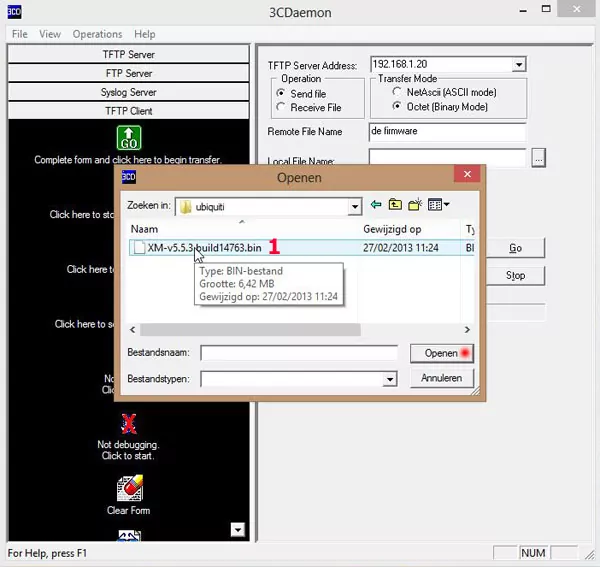
Task: Click the Annuleren button
Action: 440,378
